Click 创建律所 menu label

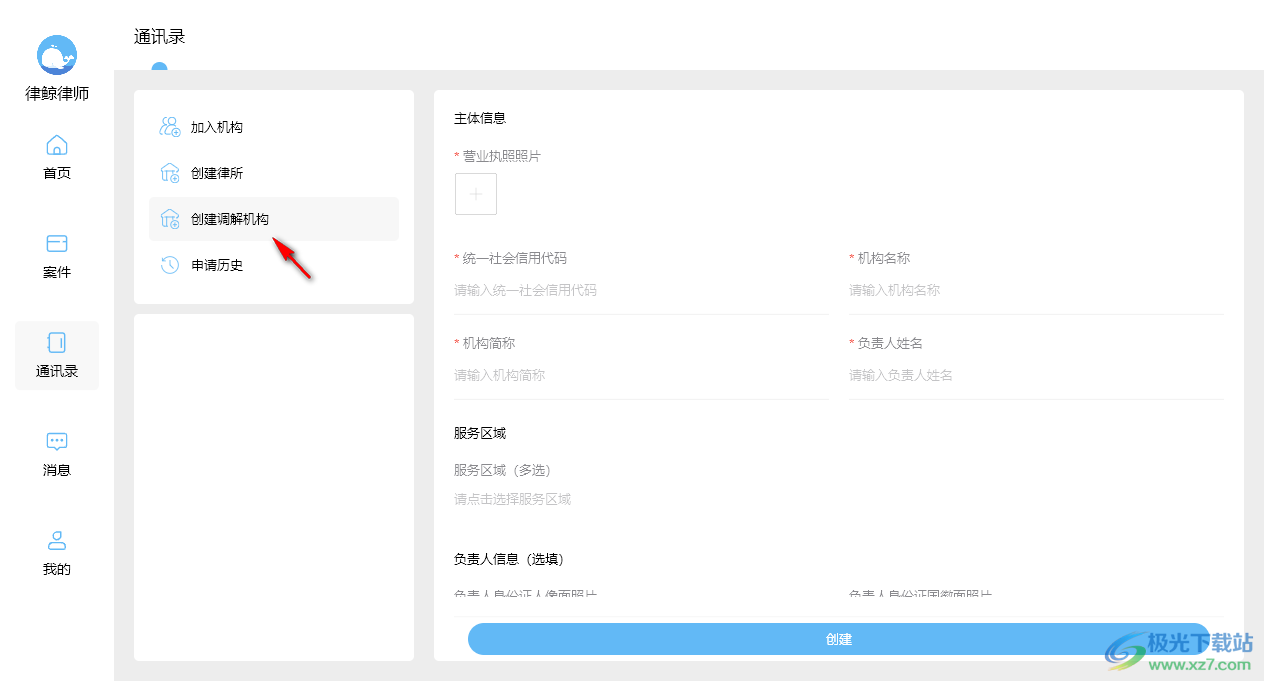pyautogui.click(x=217, y=173)
